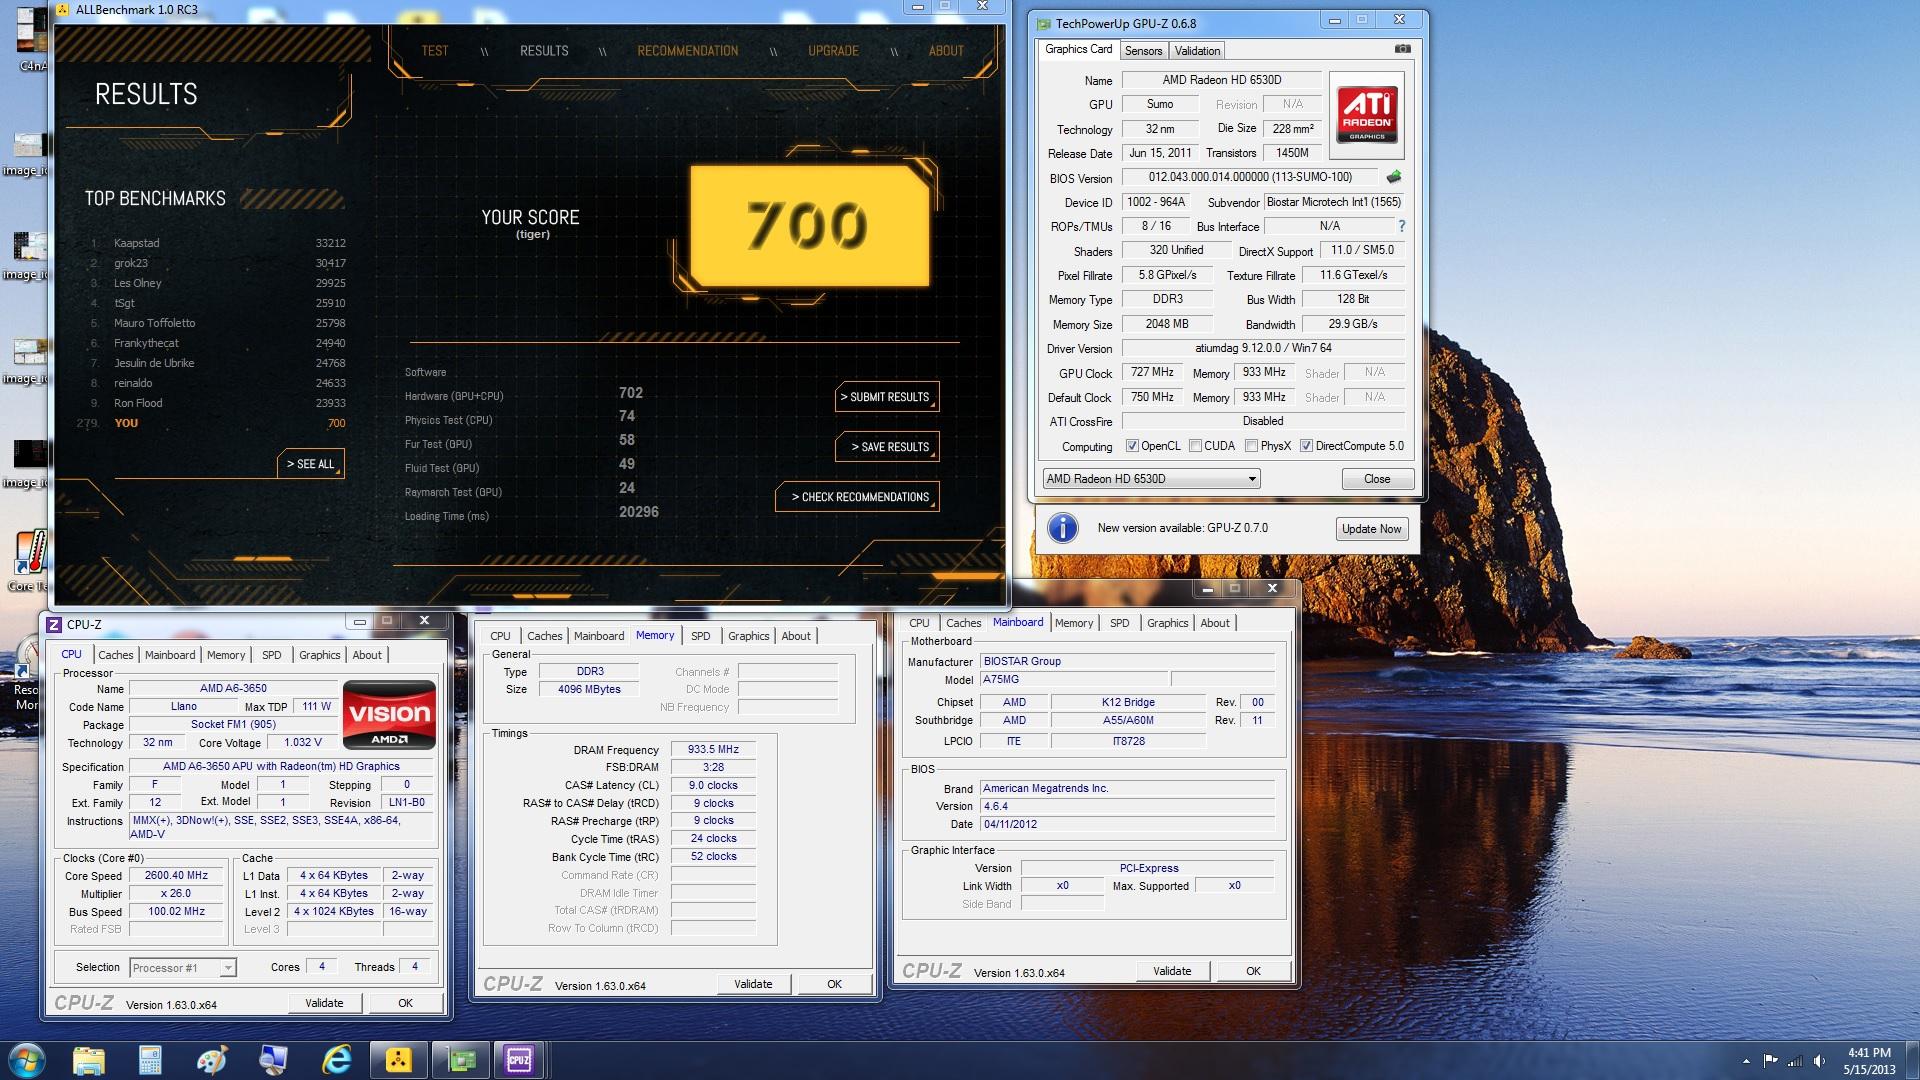1920x1080 pixels.
Task: Click the Core Speed value 2600.40 MHz
Action: coord(176,875)
